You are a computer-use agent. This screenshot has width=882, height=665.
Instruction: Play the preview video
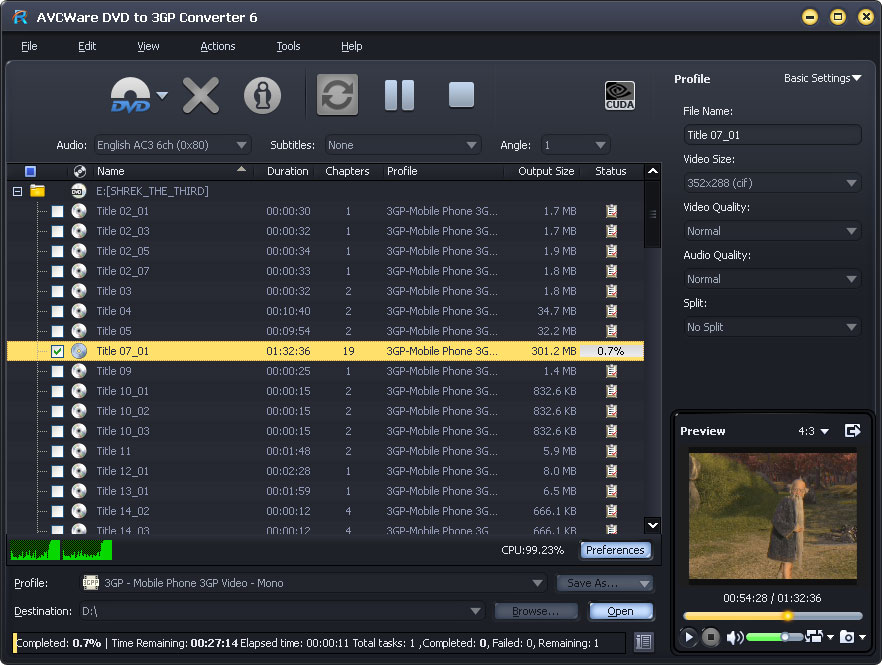[688, 637]
